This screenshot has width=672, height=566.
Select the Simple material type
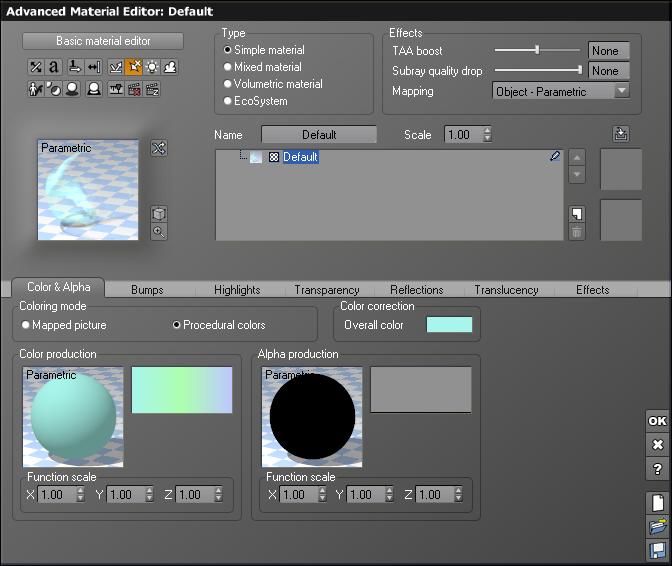(264, 50)
